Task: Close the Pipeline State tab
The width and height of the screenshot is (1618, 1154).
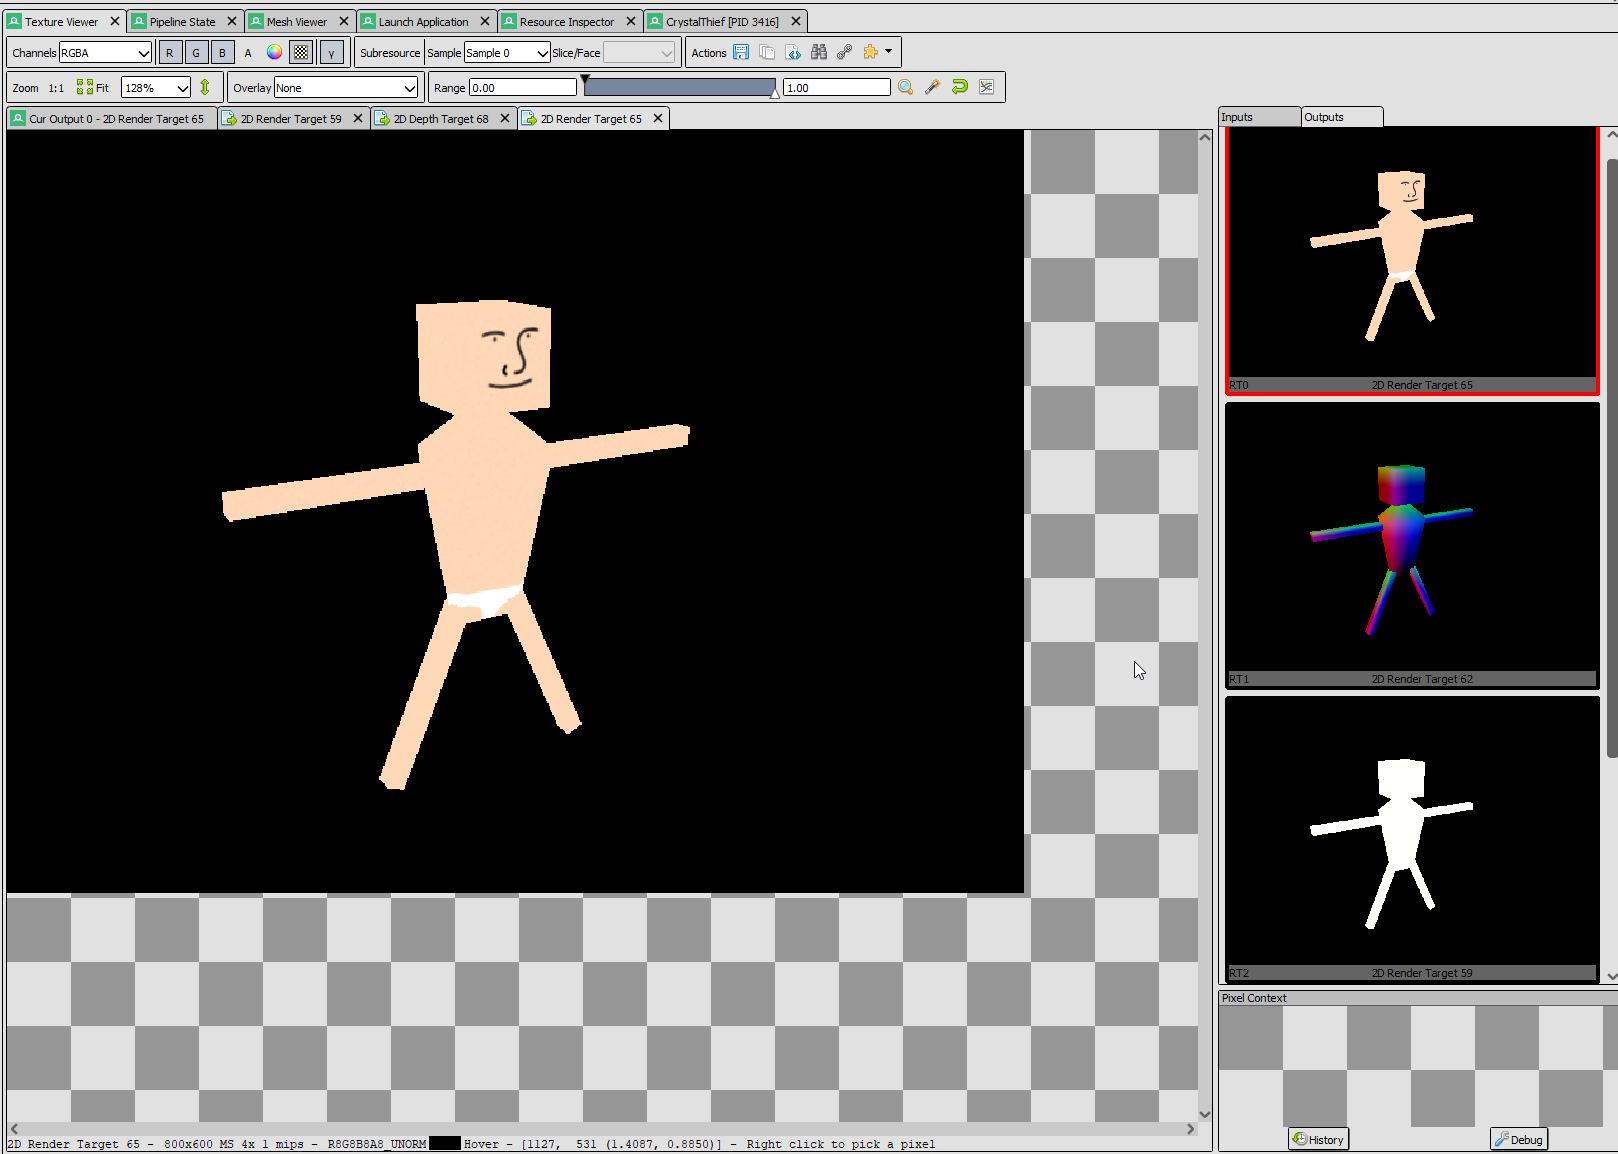Action: [x=232, y=21]
